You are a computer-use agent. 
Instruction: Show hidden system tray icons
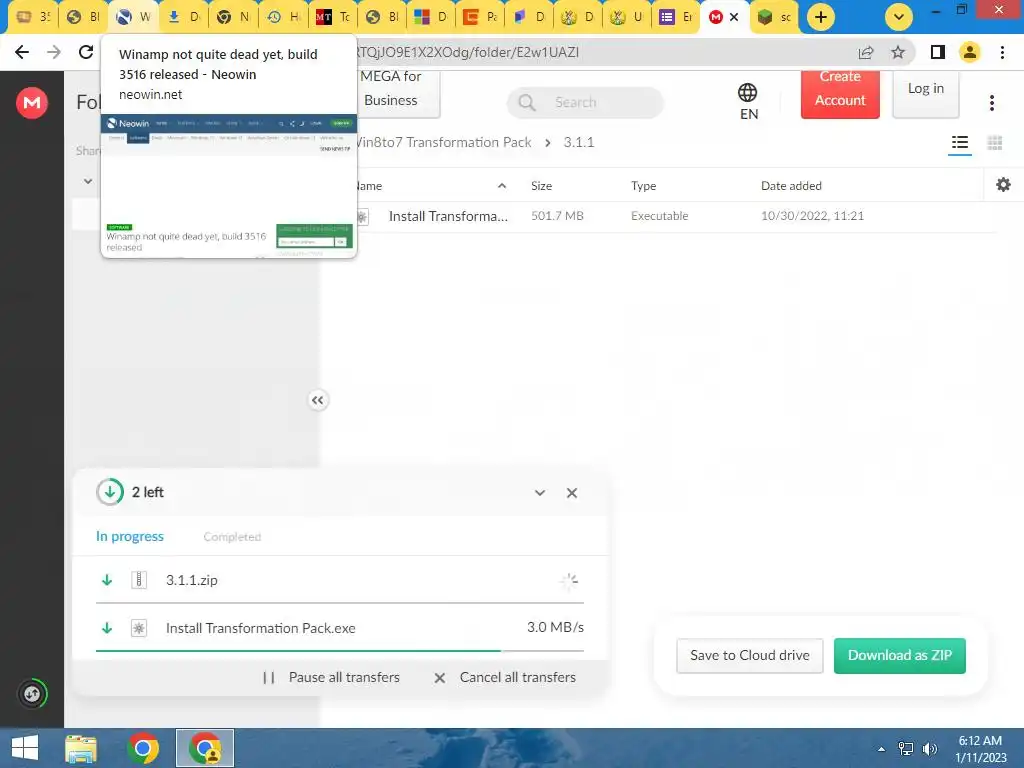pyautogui.click(x=881, y=749)
